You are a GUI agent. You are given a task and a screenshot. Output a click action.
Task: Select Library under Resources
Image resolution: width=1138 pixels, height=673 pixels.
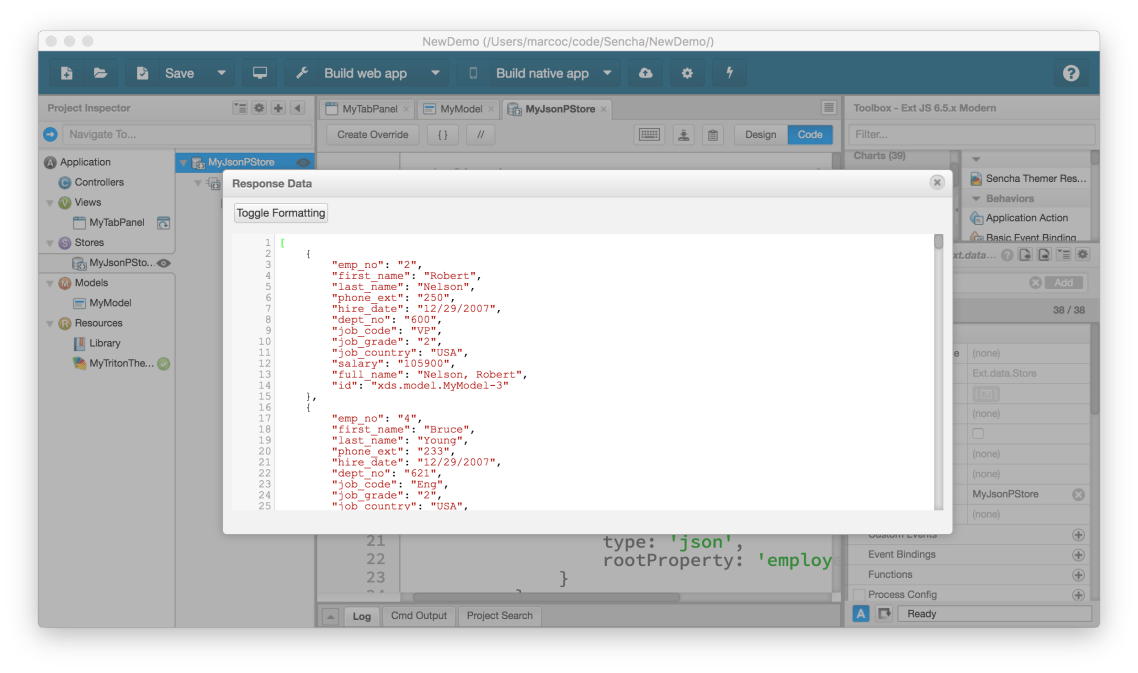[105, 343]
